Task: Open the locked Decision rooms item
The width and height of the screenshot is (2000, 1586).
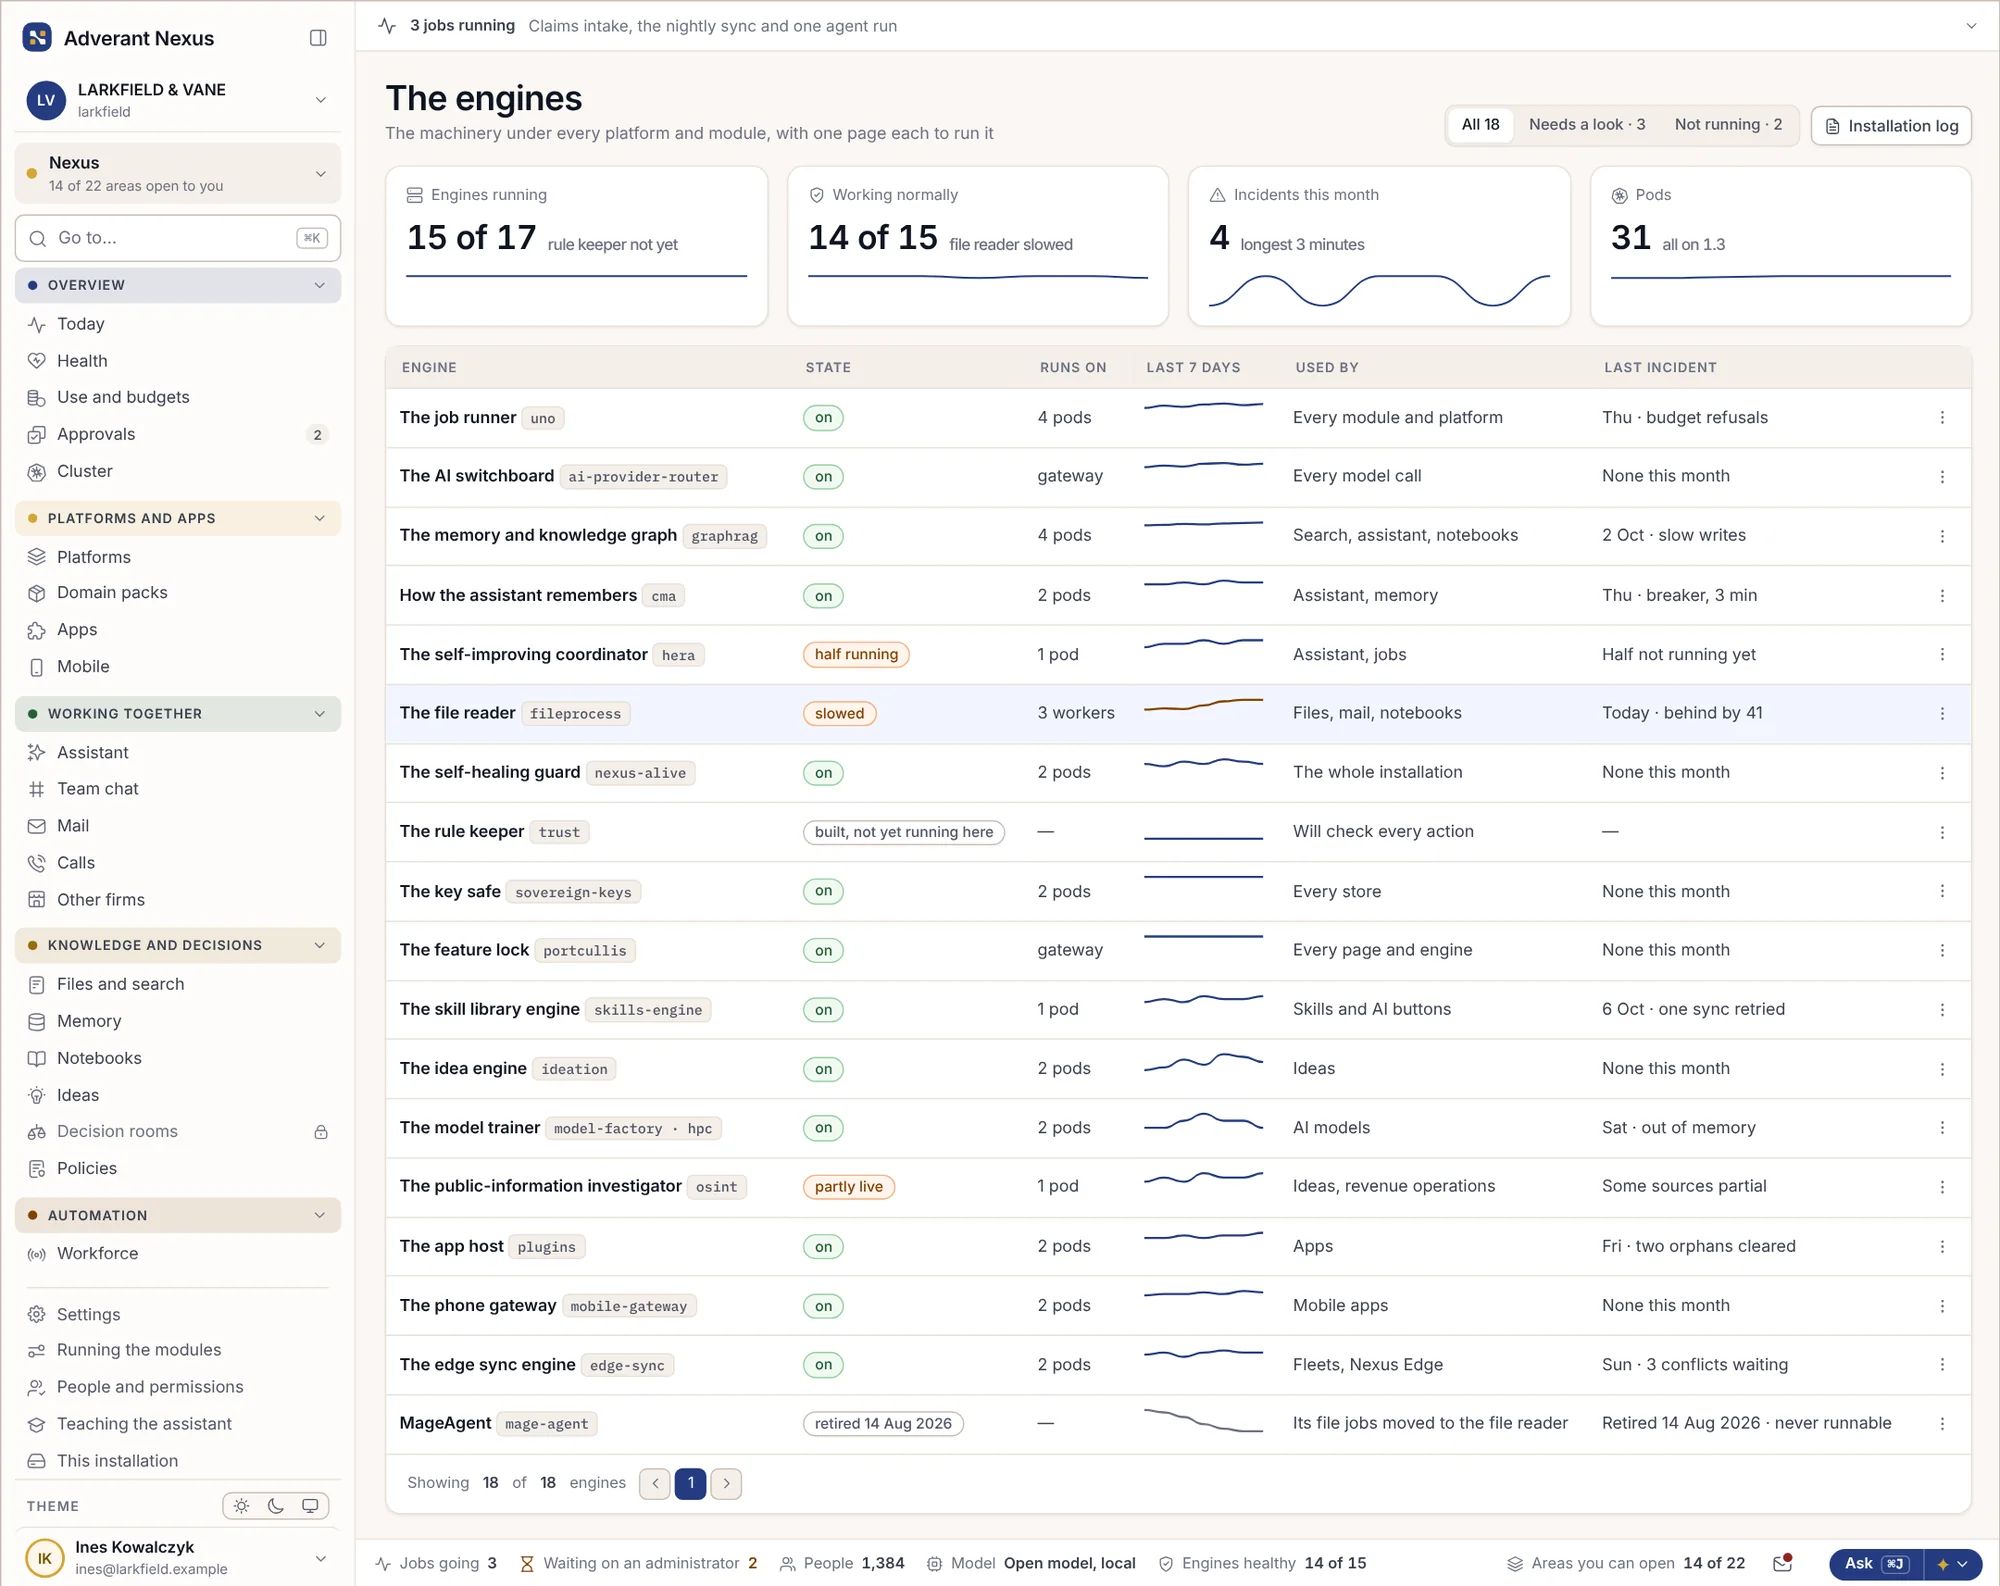Action: 178,1132
